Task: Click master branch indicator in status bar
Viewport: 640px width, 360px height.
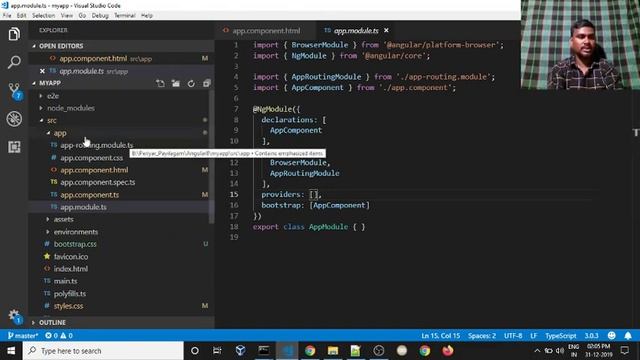Action: pyautogui.click(x=23, y=336)
